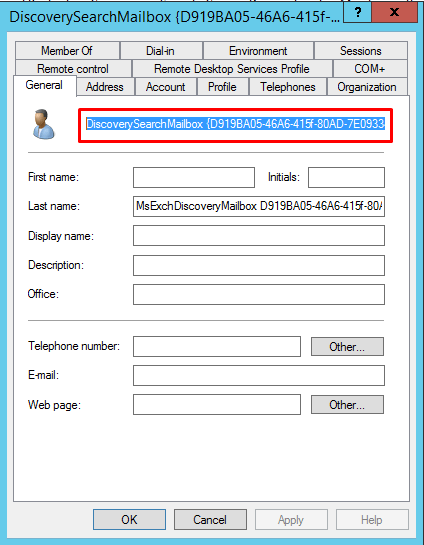
Task: Focus the E-mail input field
Action: (x=259, y=375)
